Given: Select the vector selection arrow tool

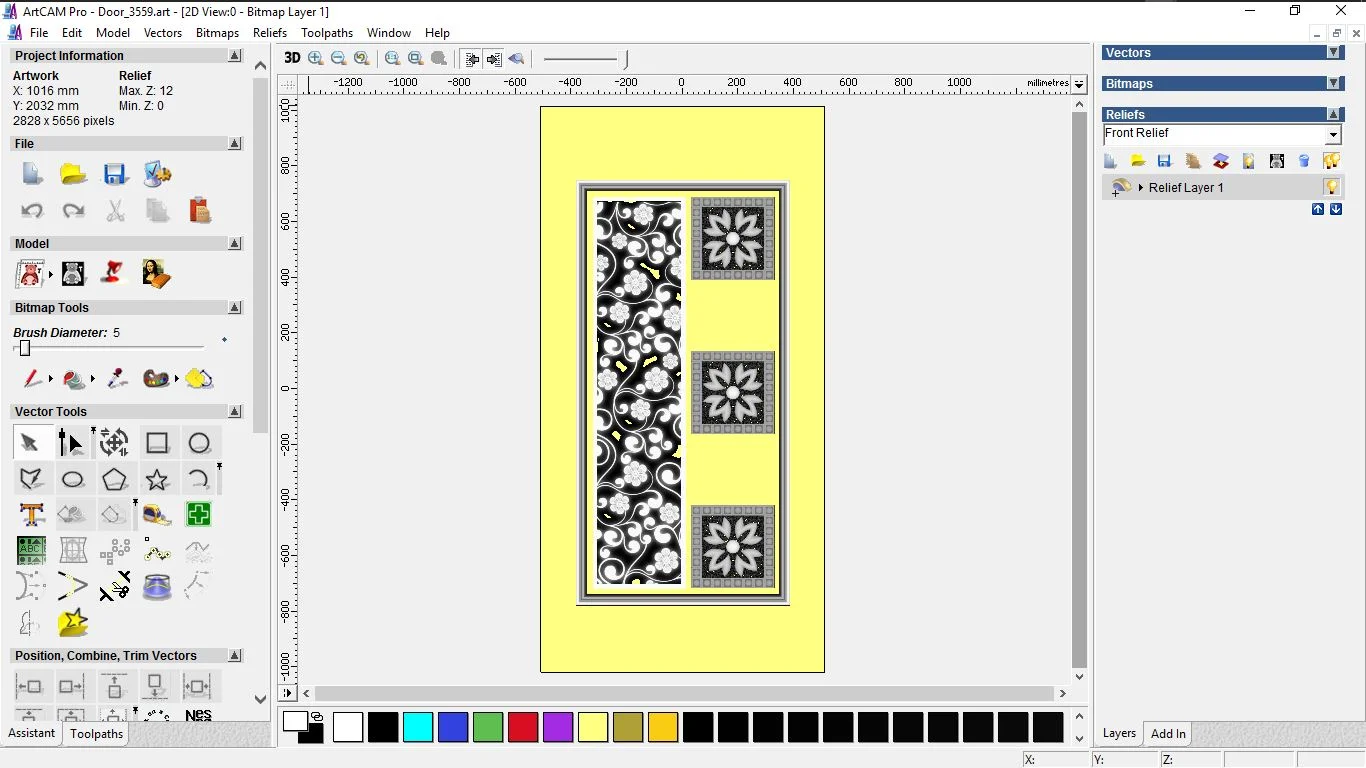Looking at the screenshot, I should (30, 443).
